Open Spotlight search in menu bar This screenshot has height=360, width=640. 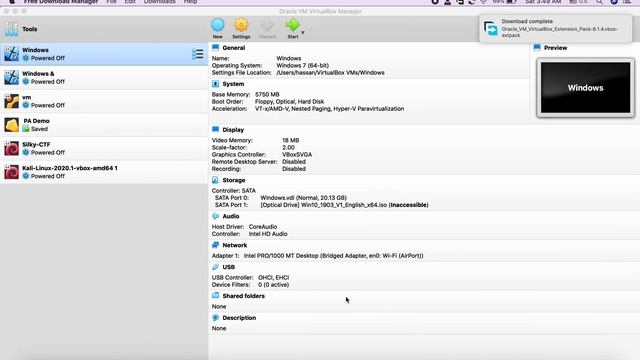tap(599, 2)
